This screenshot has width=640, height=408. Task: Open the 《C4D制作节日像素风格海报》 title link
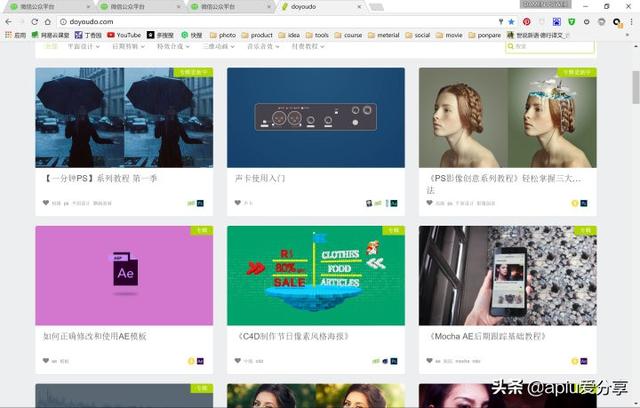[293, 337]
